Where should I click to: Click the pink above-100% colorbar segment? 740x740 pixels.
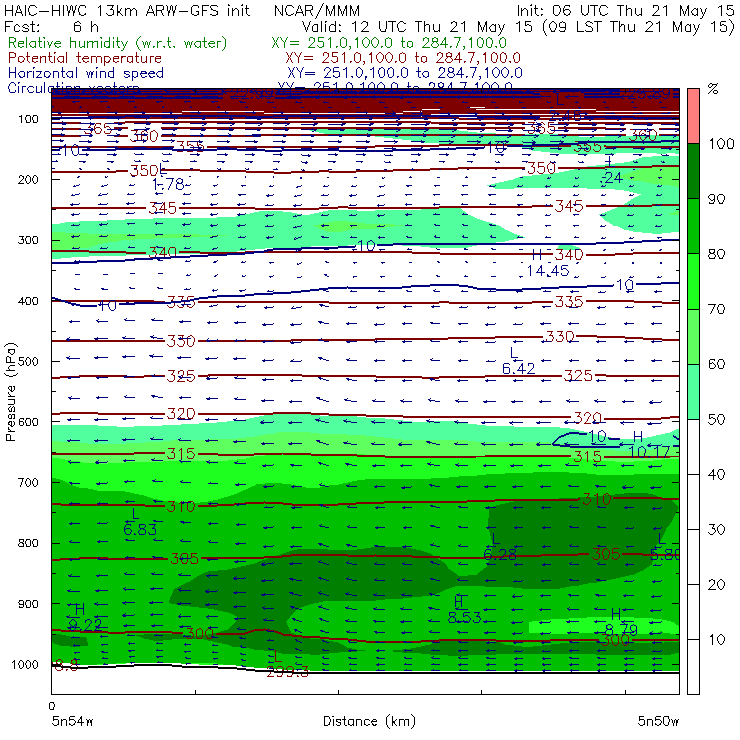tap(693, 116)
